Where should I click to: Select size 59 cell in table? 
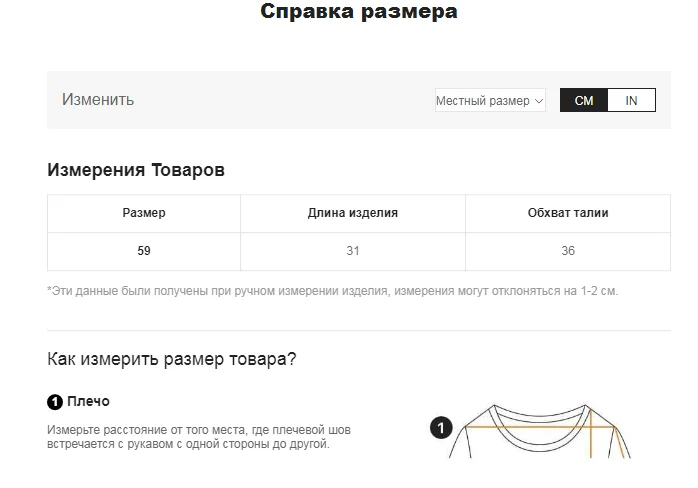click(x=144, y=251)
